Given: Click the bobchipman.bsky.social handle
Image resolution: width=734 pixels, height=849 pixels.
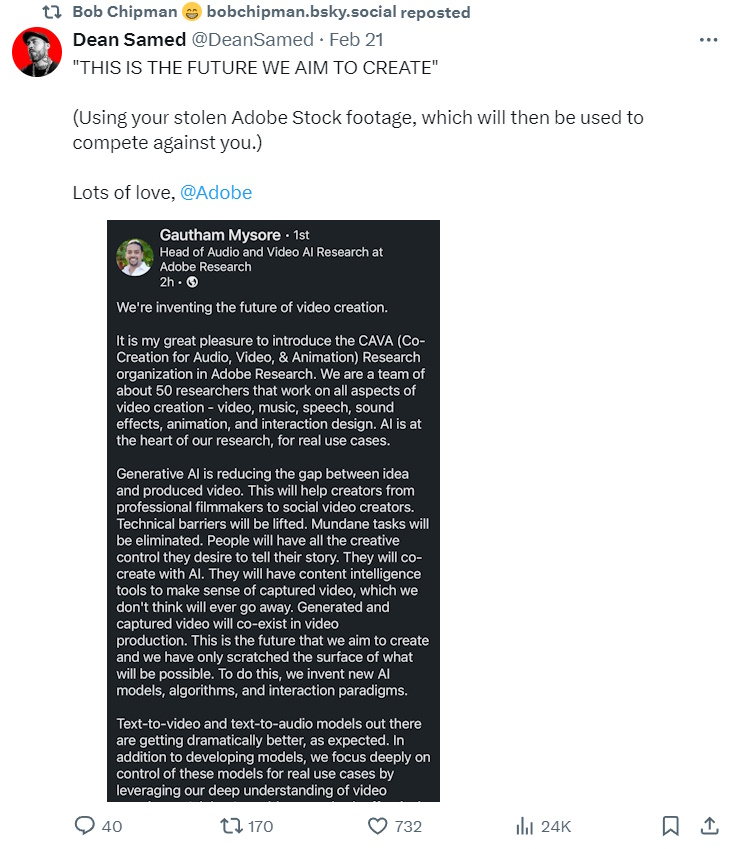Looking at the screenshot, I should [300, 12].
